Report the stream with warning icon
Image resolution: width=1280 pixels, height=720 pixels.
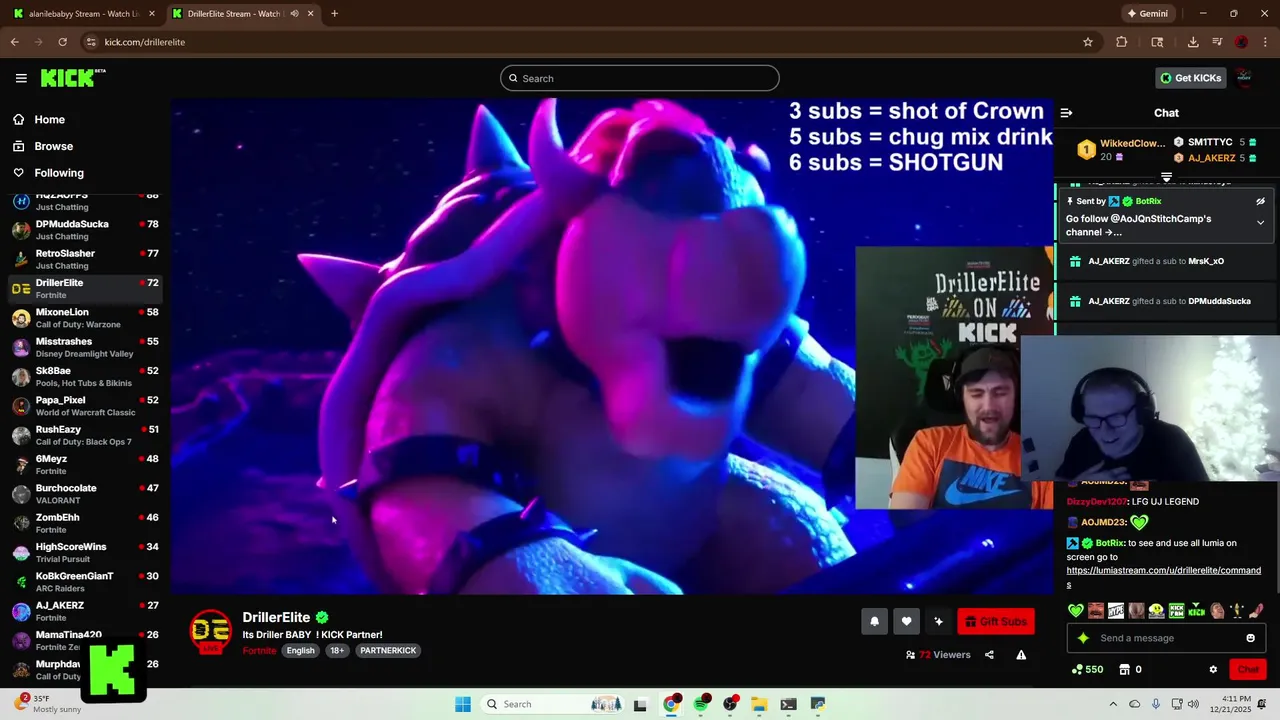[x=1021, y=655]
